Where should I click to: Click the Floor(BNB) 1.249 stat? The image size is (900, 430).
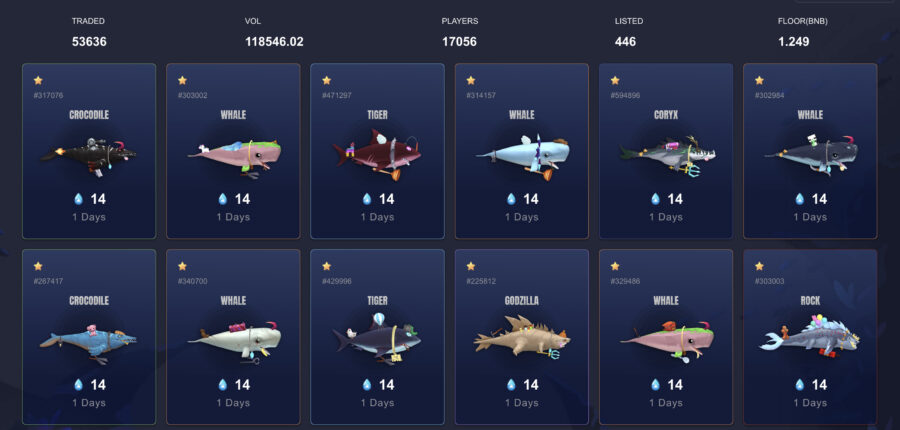point(802,32)
